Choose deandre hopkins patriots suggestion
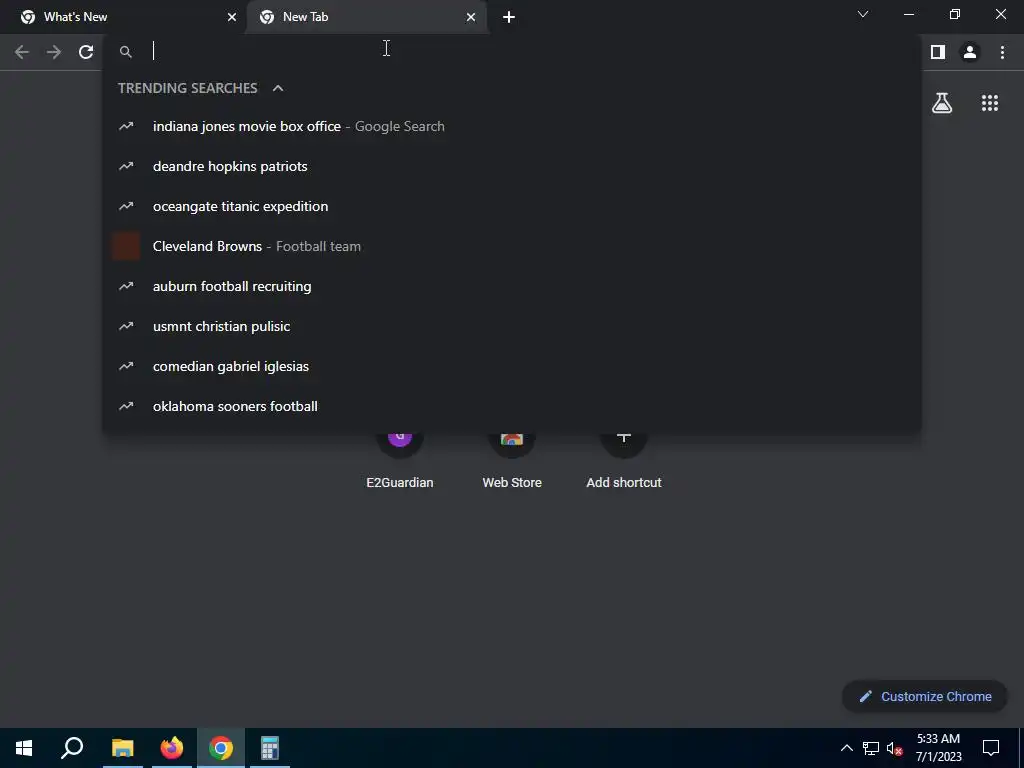 pos(511,166)
